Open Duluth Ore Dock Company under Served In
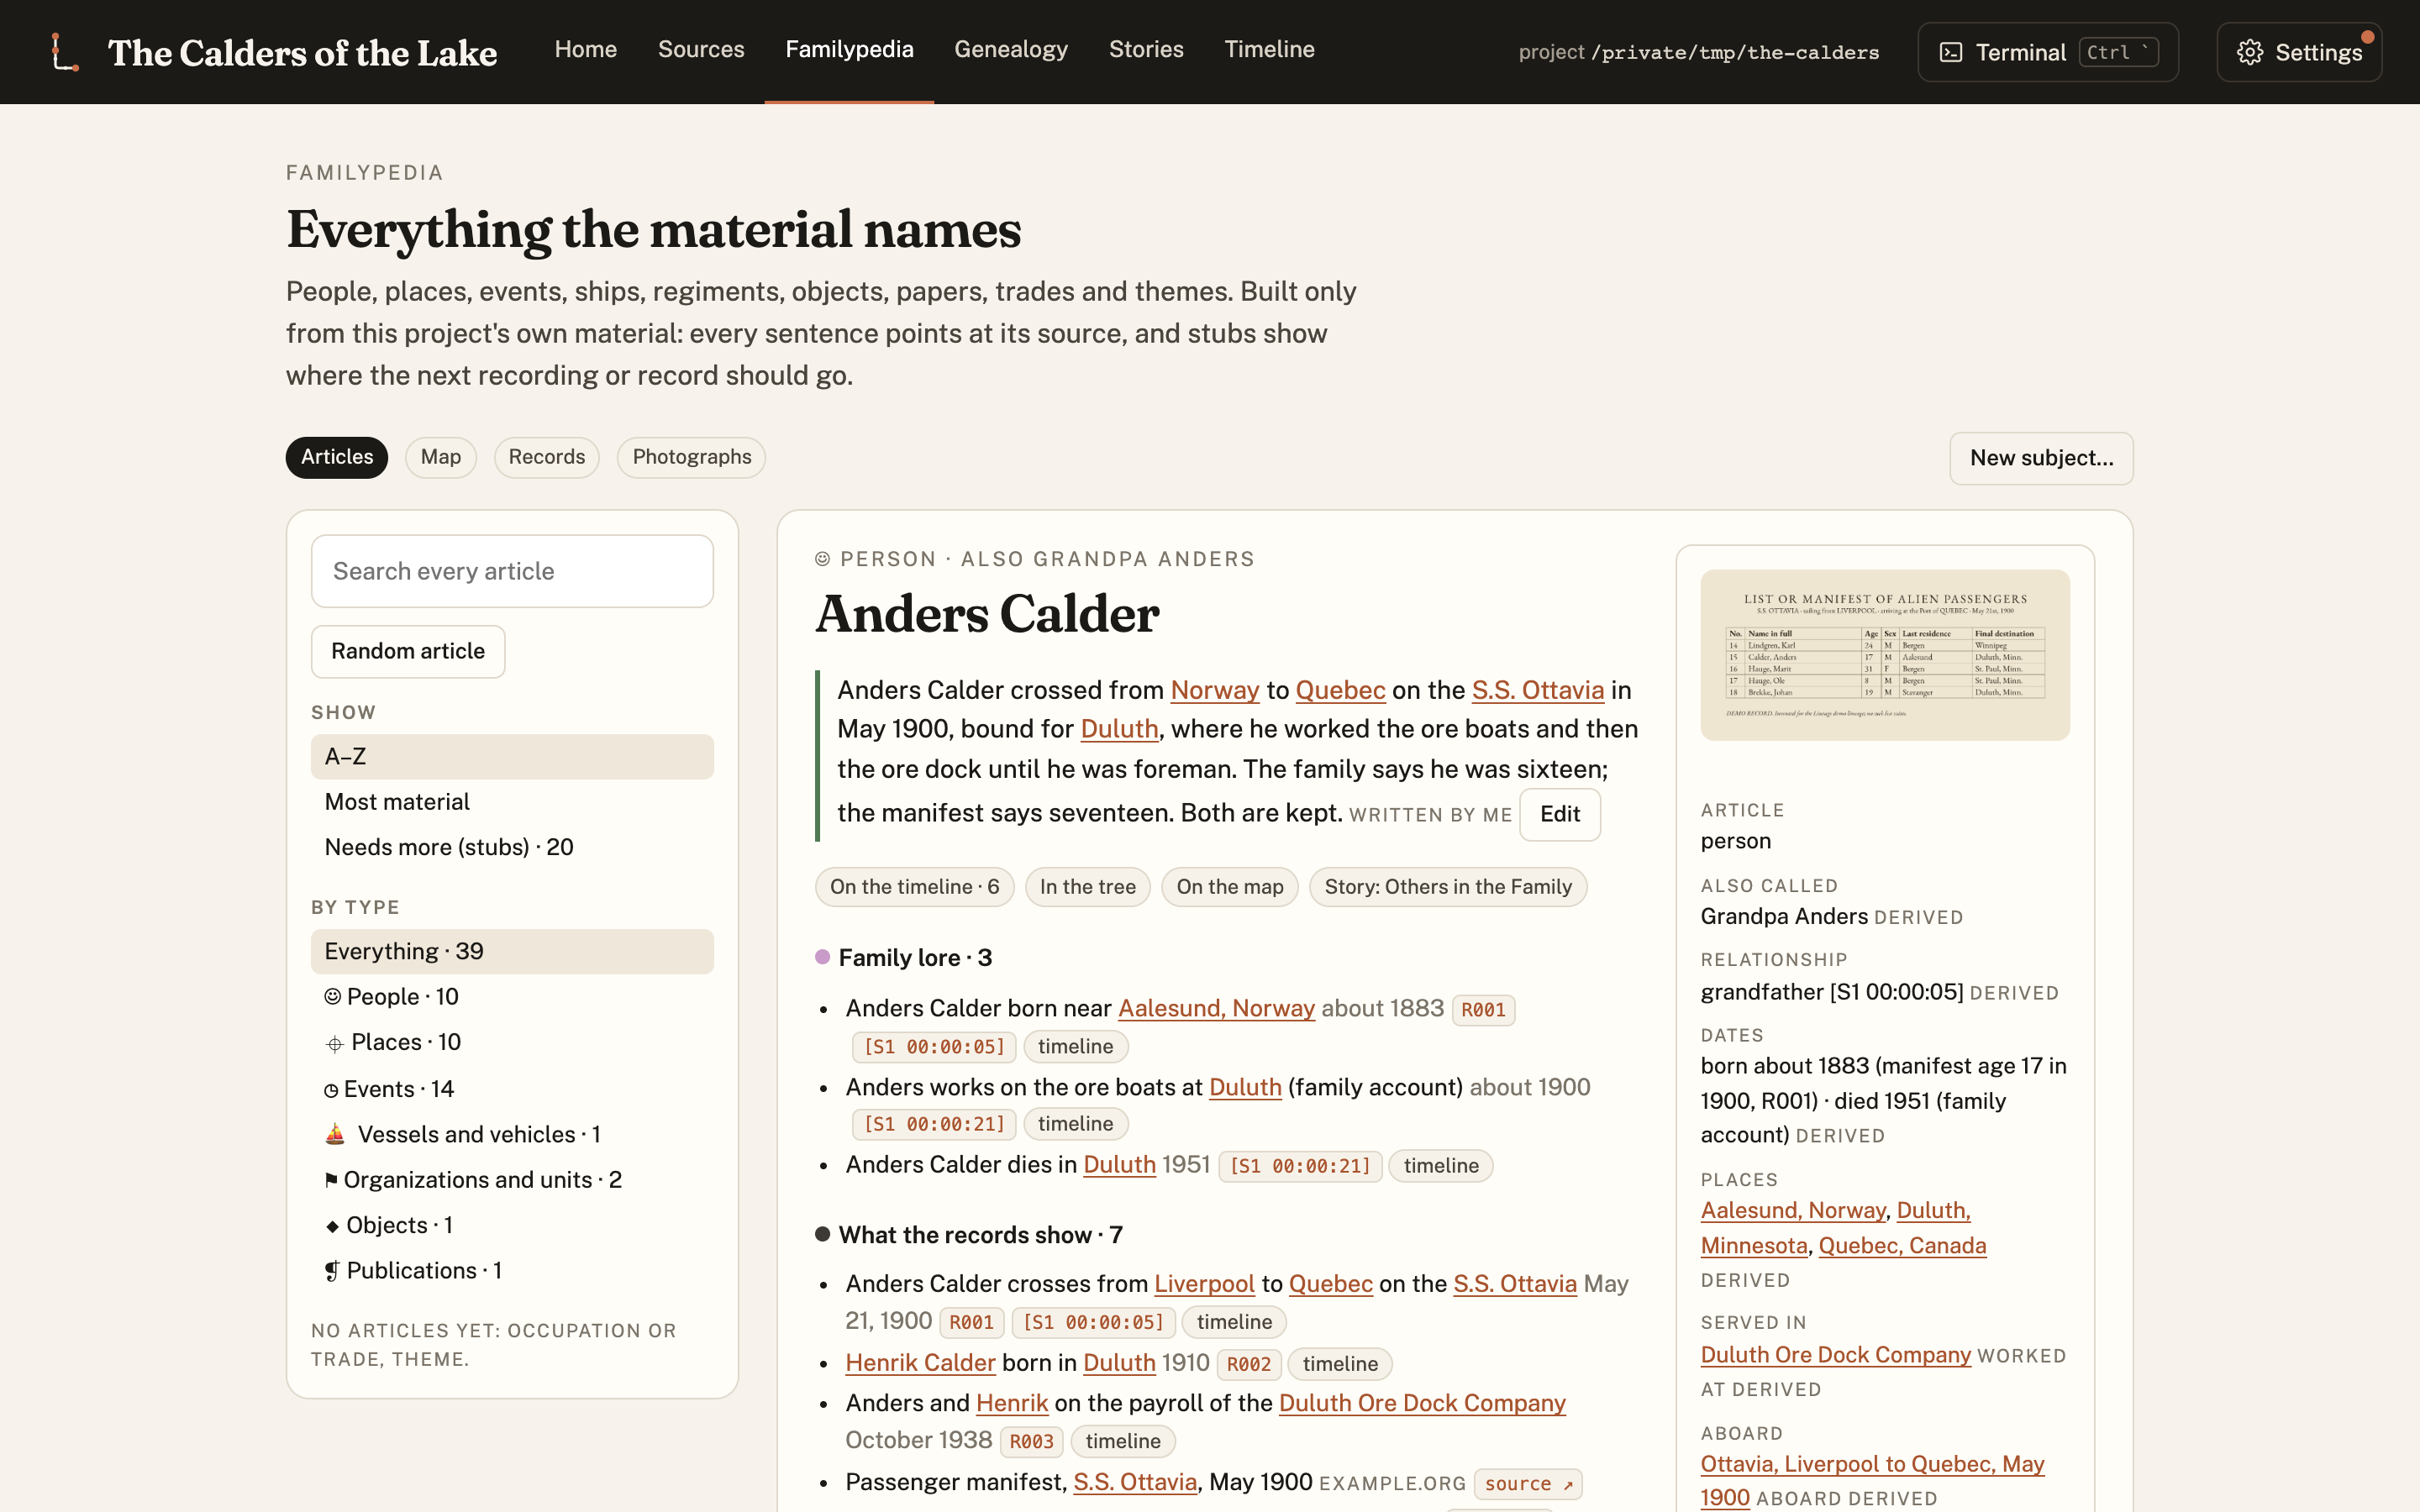Viewport: 2420px width, 1512px height. (x=1835, y=1355)
